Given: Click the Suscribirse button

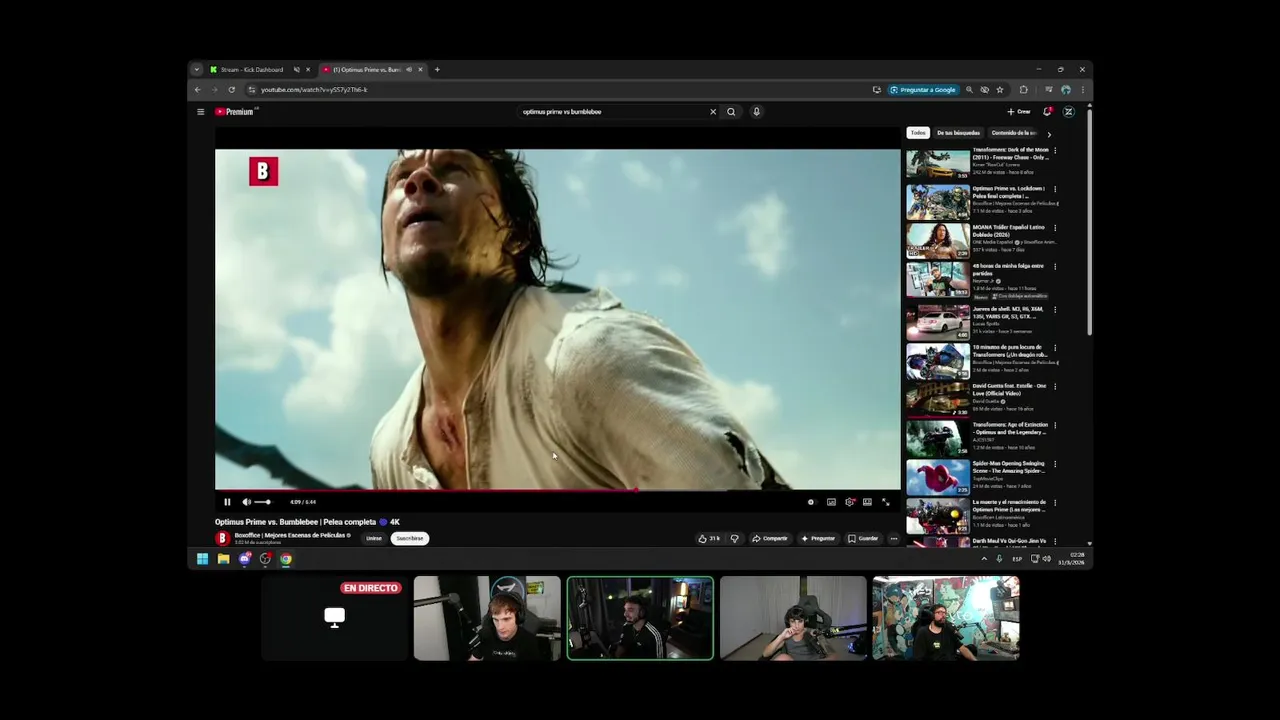Looking at the screenshot, I should (x=409, y=538).
